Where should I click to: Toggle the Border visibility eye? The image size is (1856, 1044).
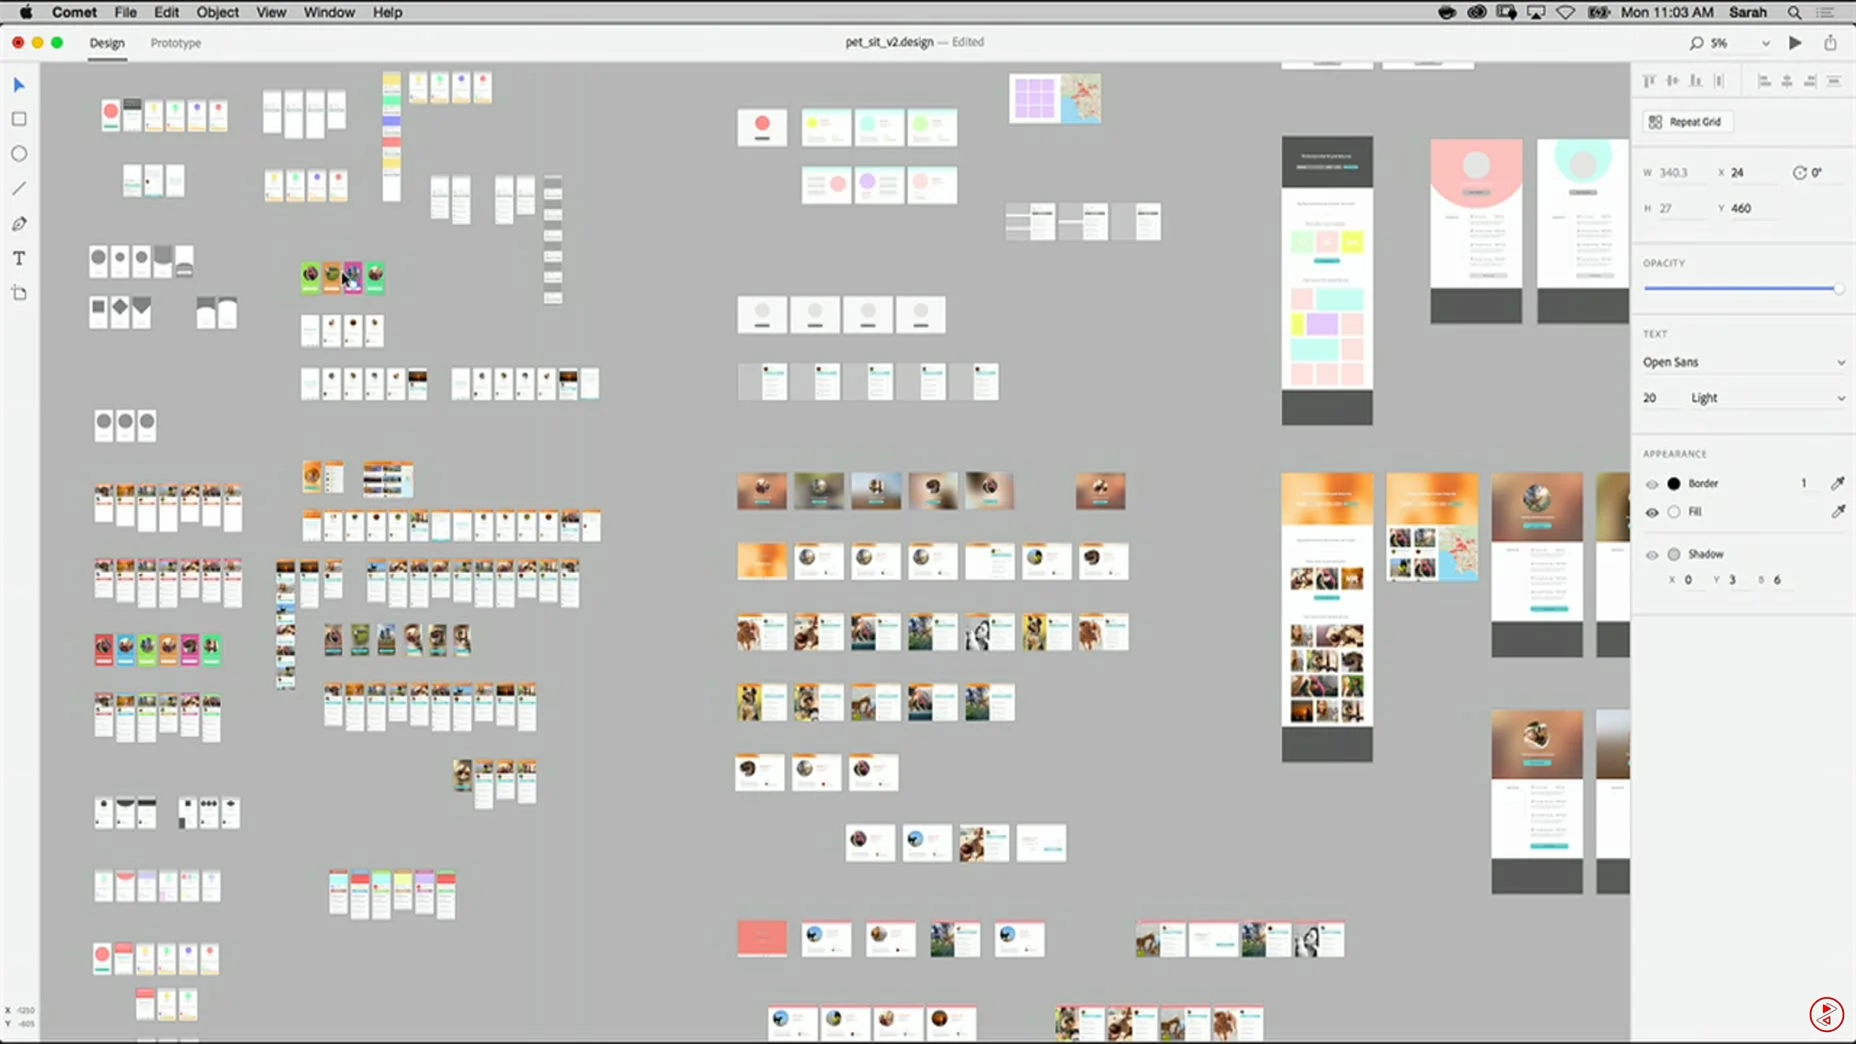tap(1652, 484)
